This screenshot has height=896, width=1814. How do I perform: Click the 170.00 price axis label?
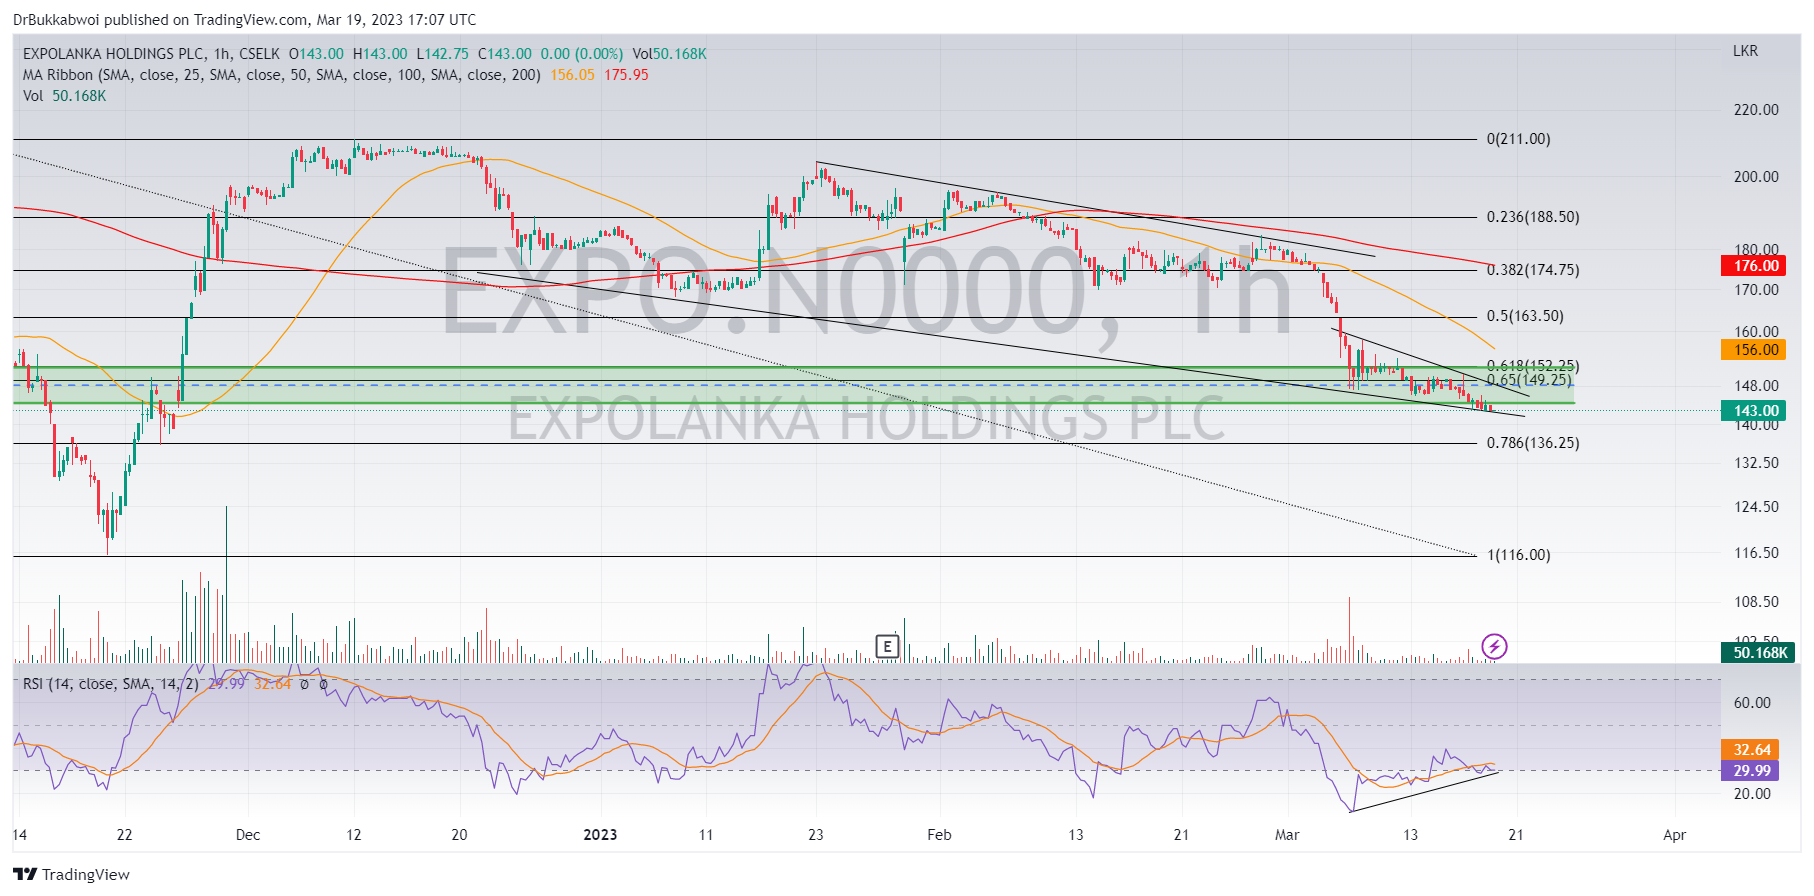pyautogui.click(x=1756, y=290)
